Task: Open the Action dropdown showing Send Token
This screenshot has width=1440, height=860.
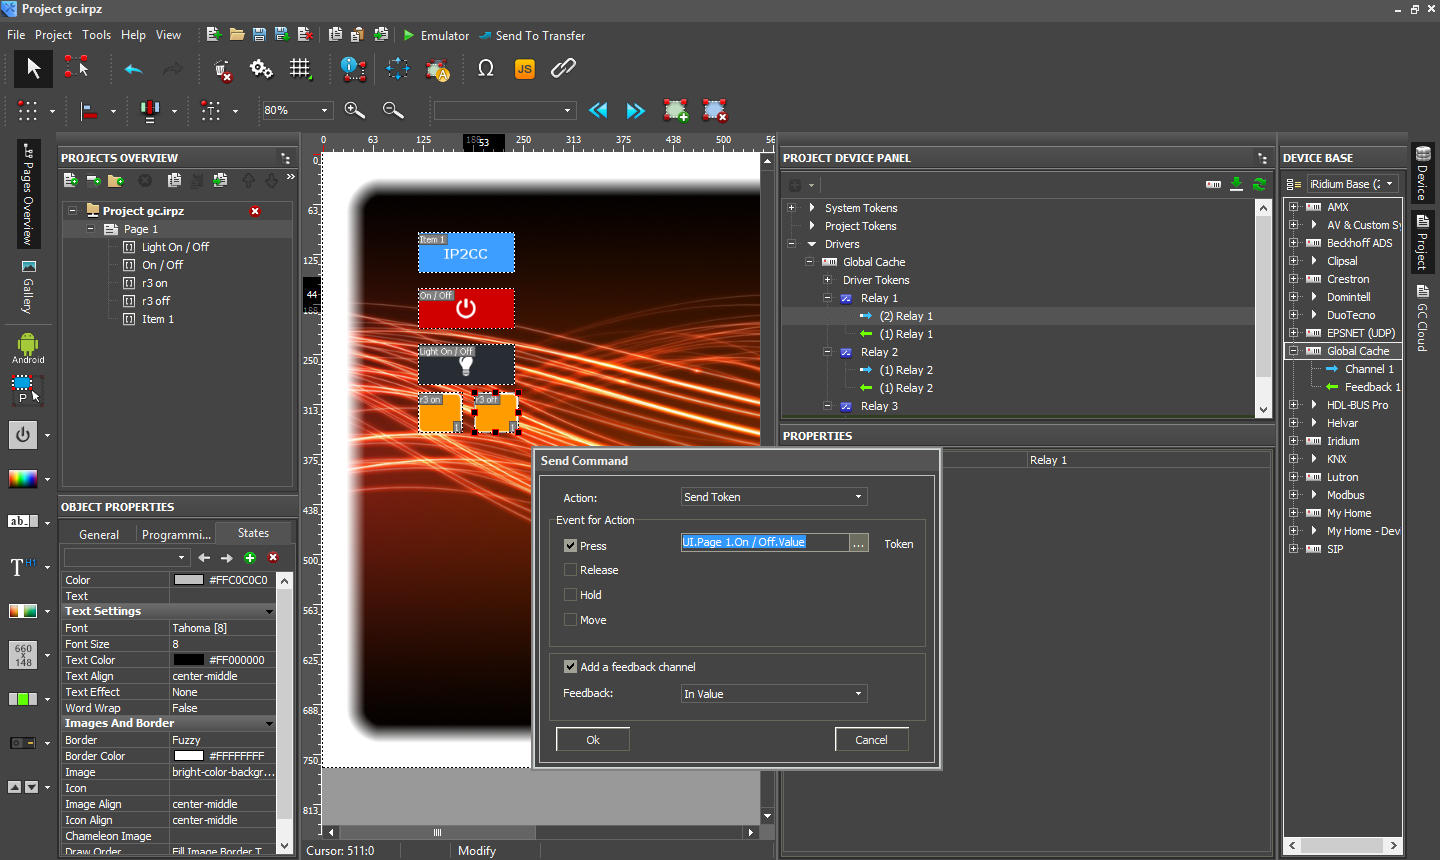Action: [x=773, y=497]
